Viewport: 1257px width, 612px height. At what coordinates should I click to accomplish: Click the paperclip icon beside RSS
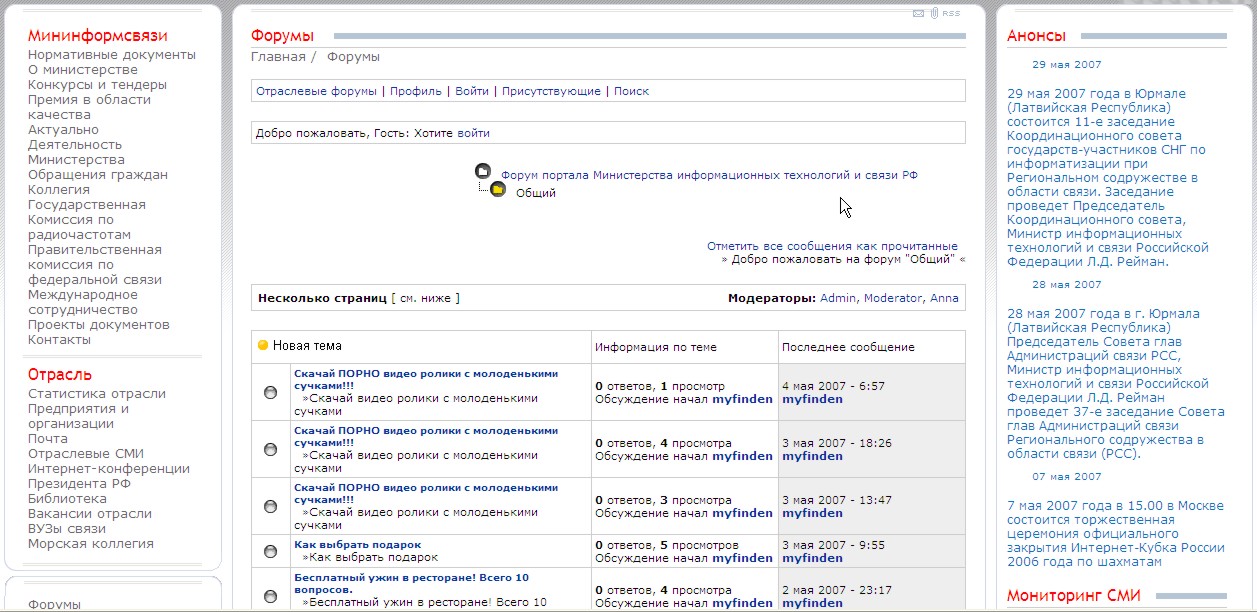pyautogui.click(x=933, y=13)
